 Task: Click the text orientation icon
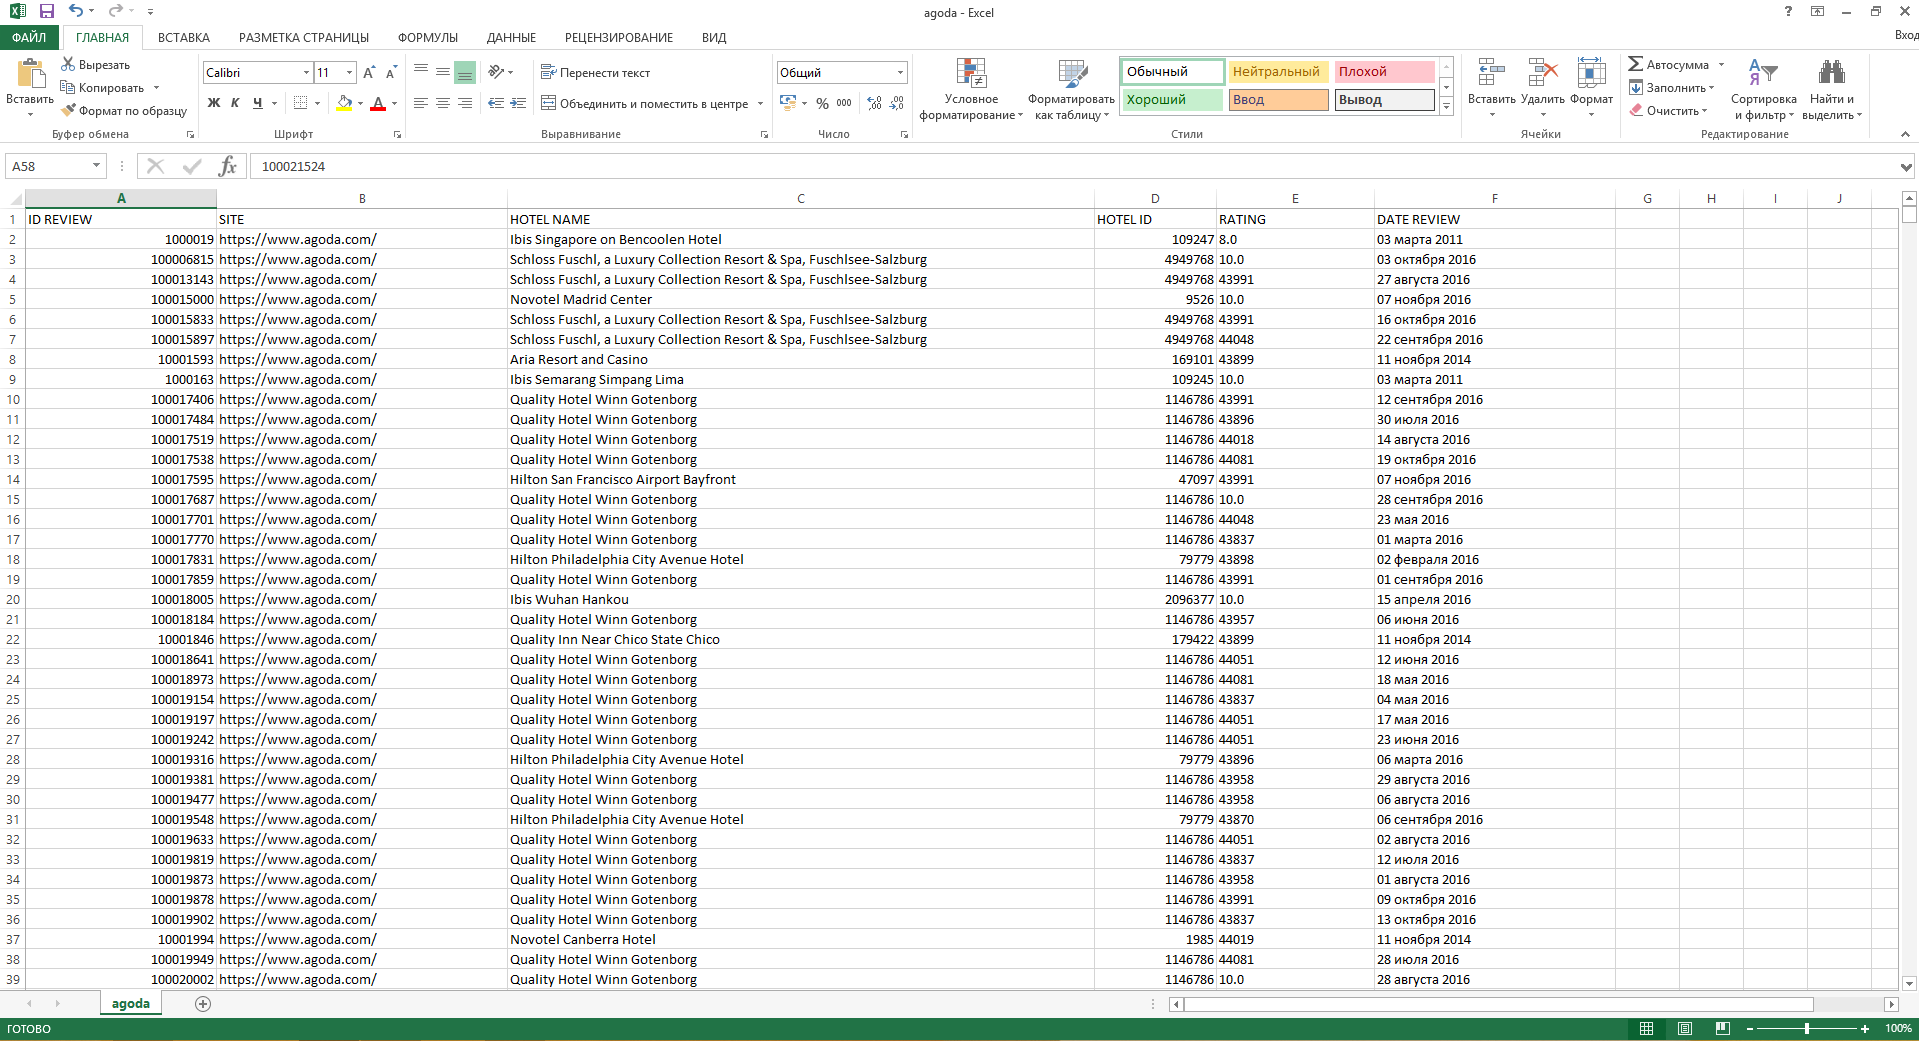[x=496, y=72]
